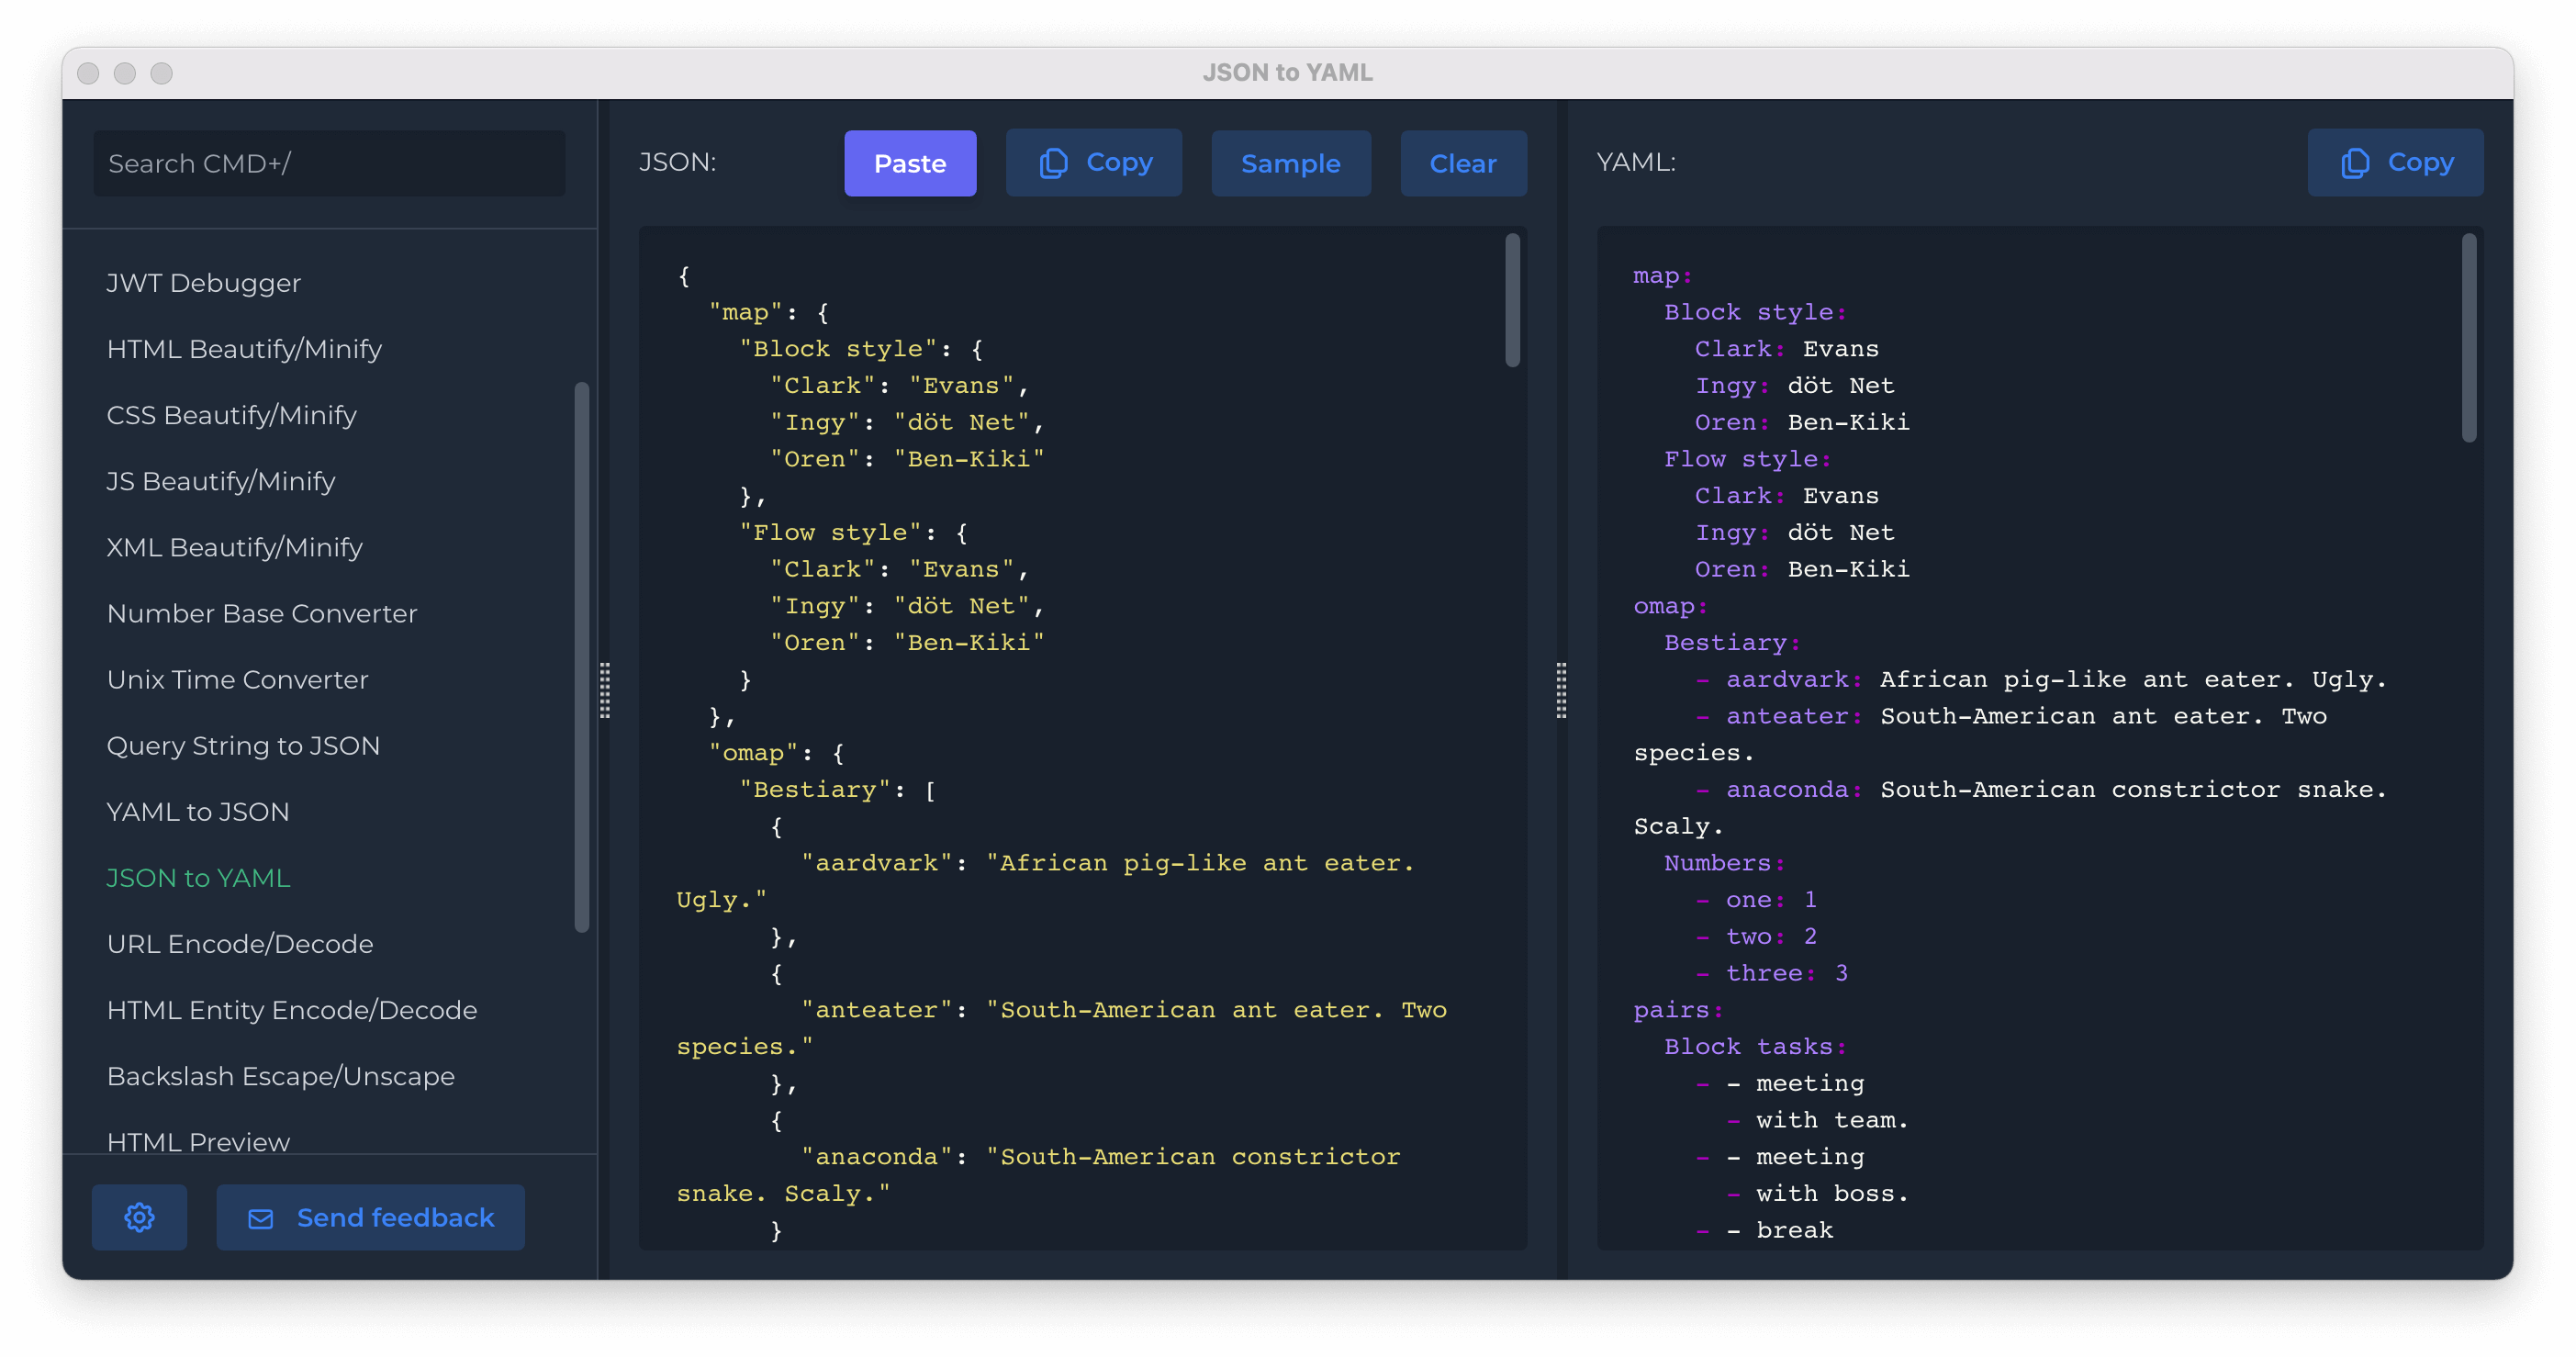Select Number Base Converter
This screenshot has width=2576, height=1357.
(261, 613)
